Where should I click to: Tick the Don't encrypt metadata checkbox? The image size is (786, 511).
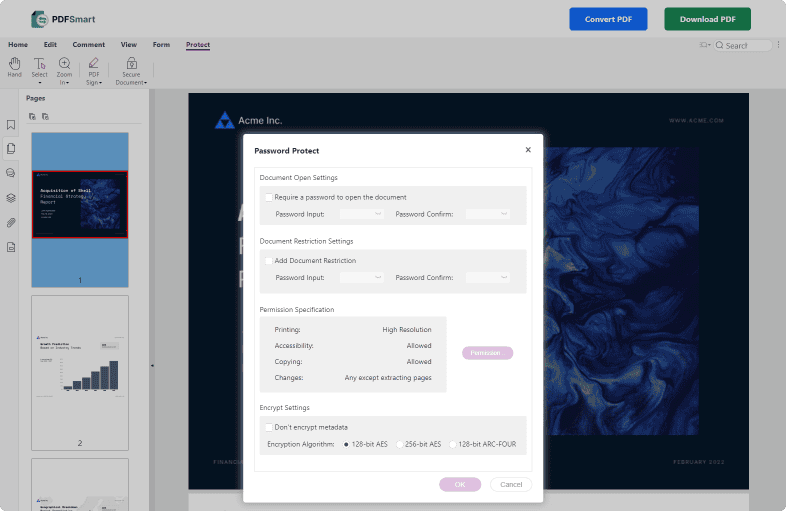[269, 427]
